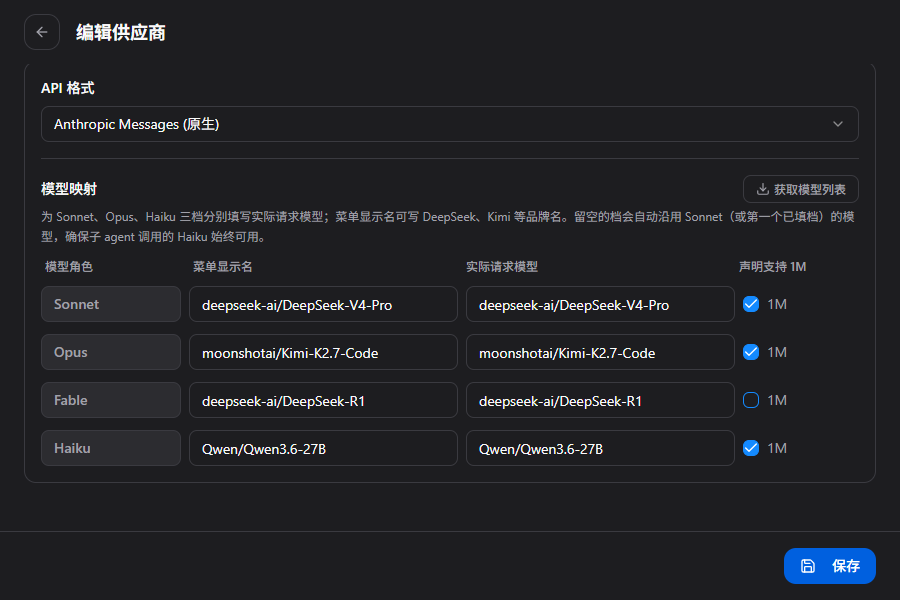Screen dimensions: 900x600
Task: Click the Sonnet model role box
Action: point(111,304)
